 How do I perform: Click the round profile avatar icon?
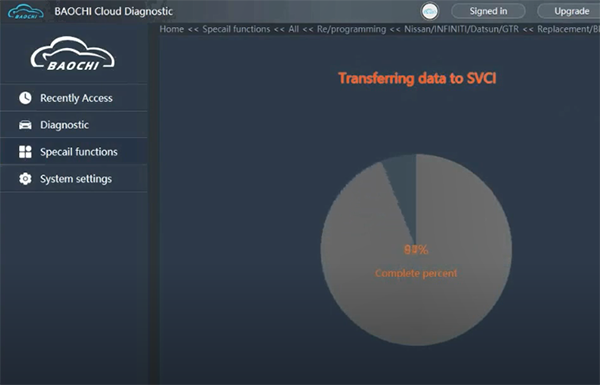(x=430, y=11)
